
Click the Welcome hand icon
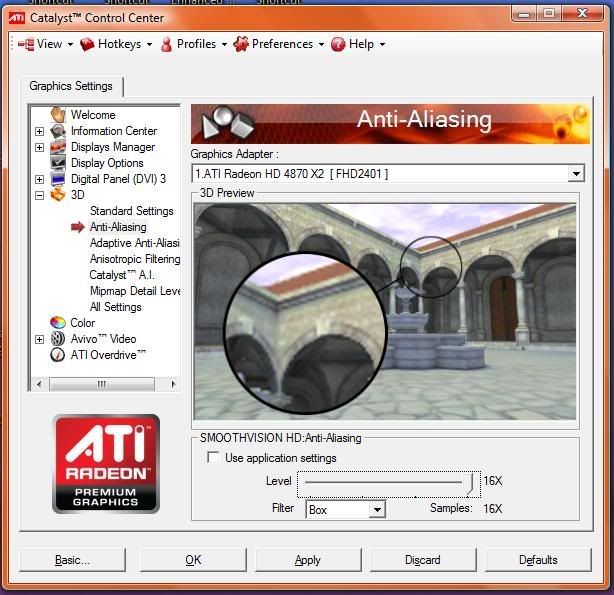(x=58, y=114)
